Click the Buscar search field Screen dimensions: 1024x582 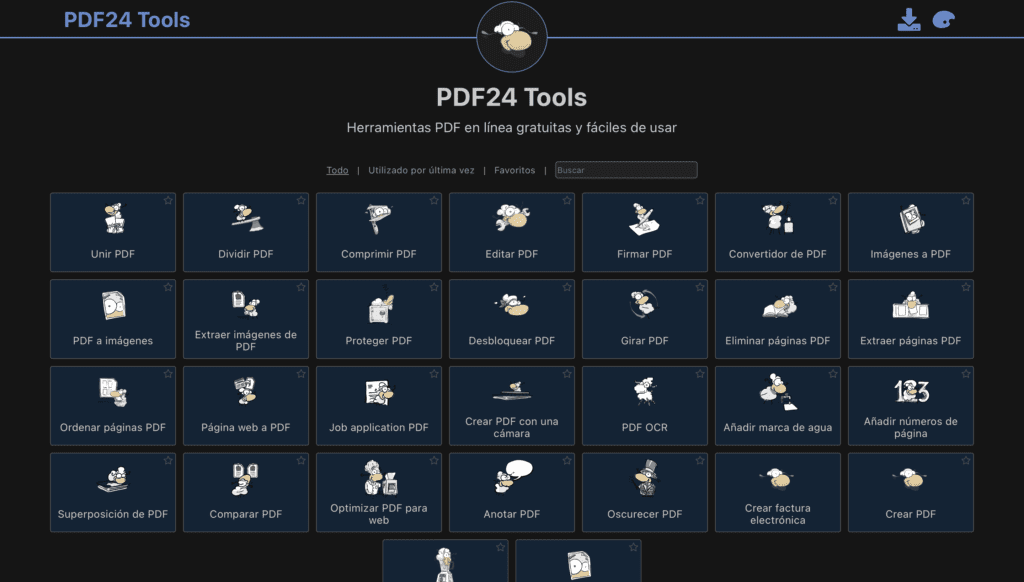626,170
